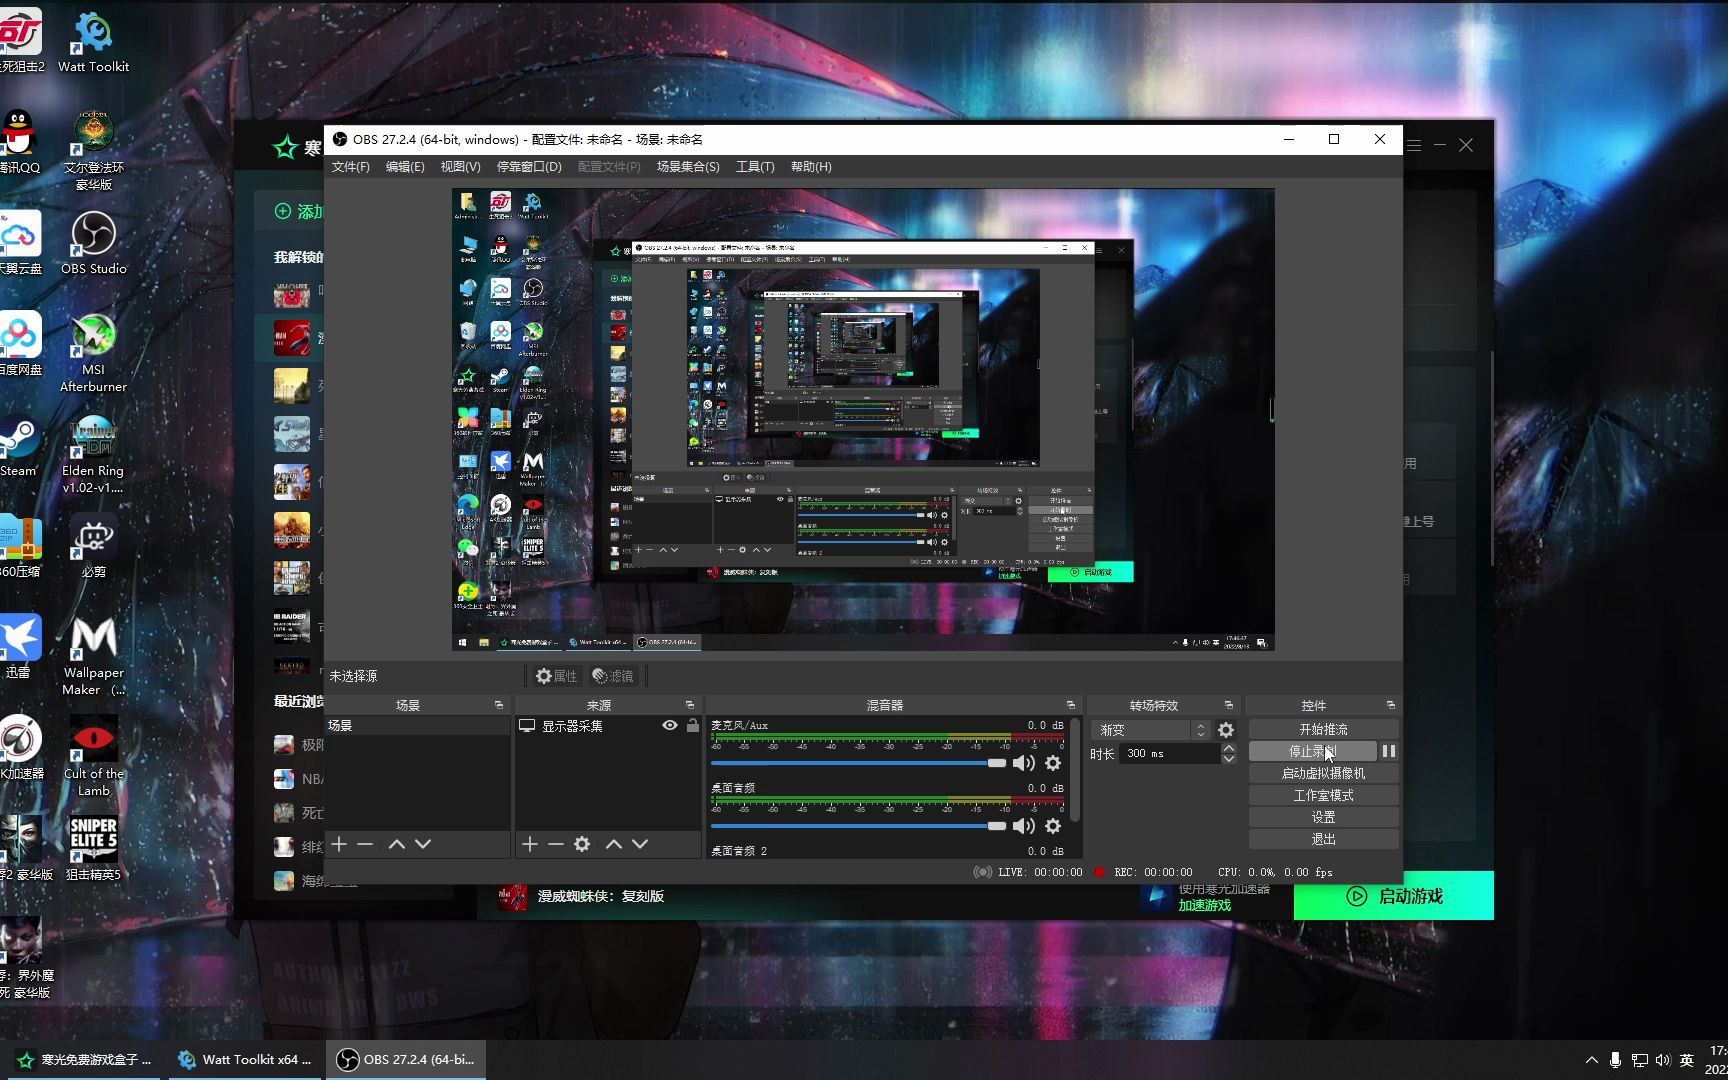This screenshot has width=1728, height=1080.
Task: Remove the selected source with the minus button
Action: tap(556, 844)
